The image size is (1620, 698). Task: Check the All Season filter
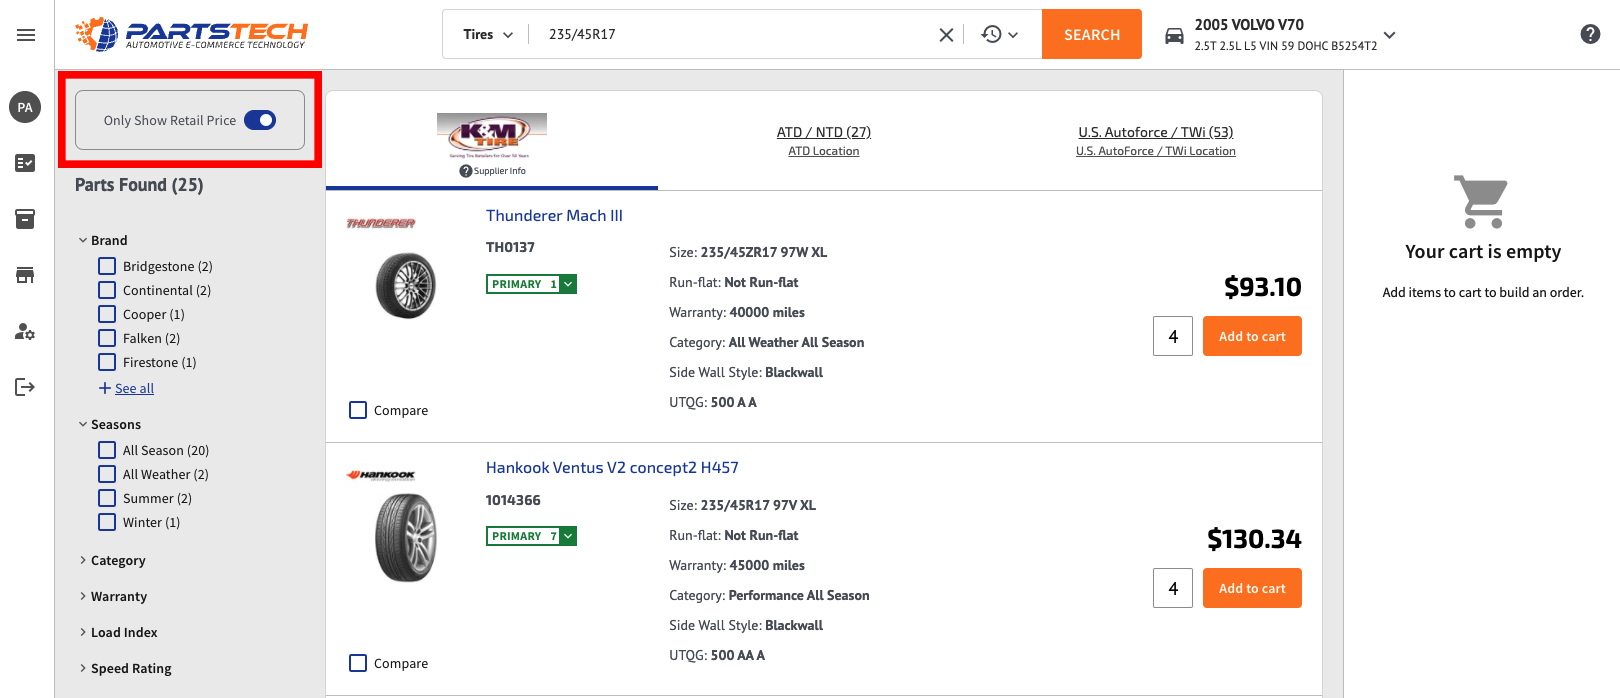(x=107, y=450)
